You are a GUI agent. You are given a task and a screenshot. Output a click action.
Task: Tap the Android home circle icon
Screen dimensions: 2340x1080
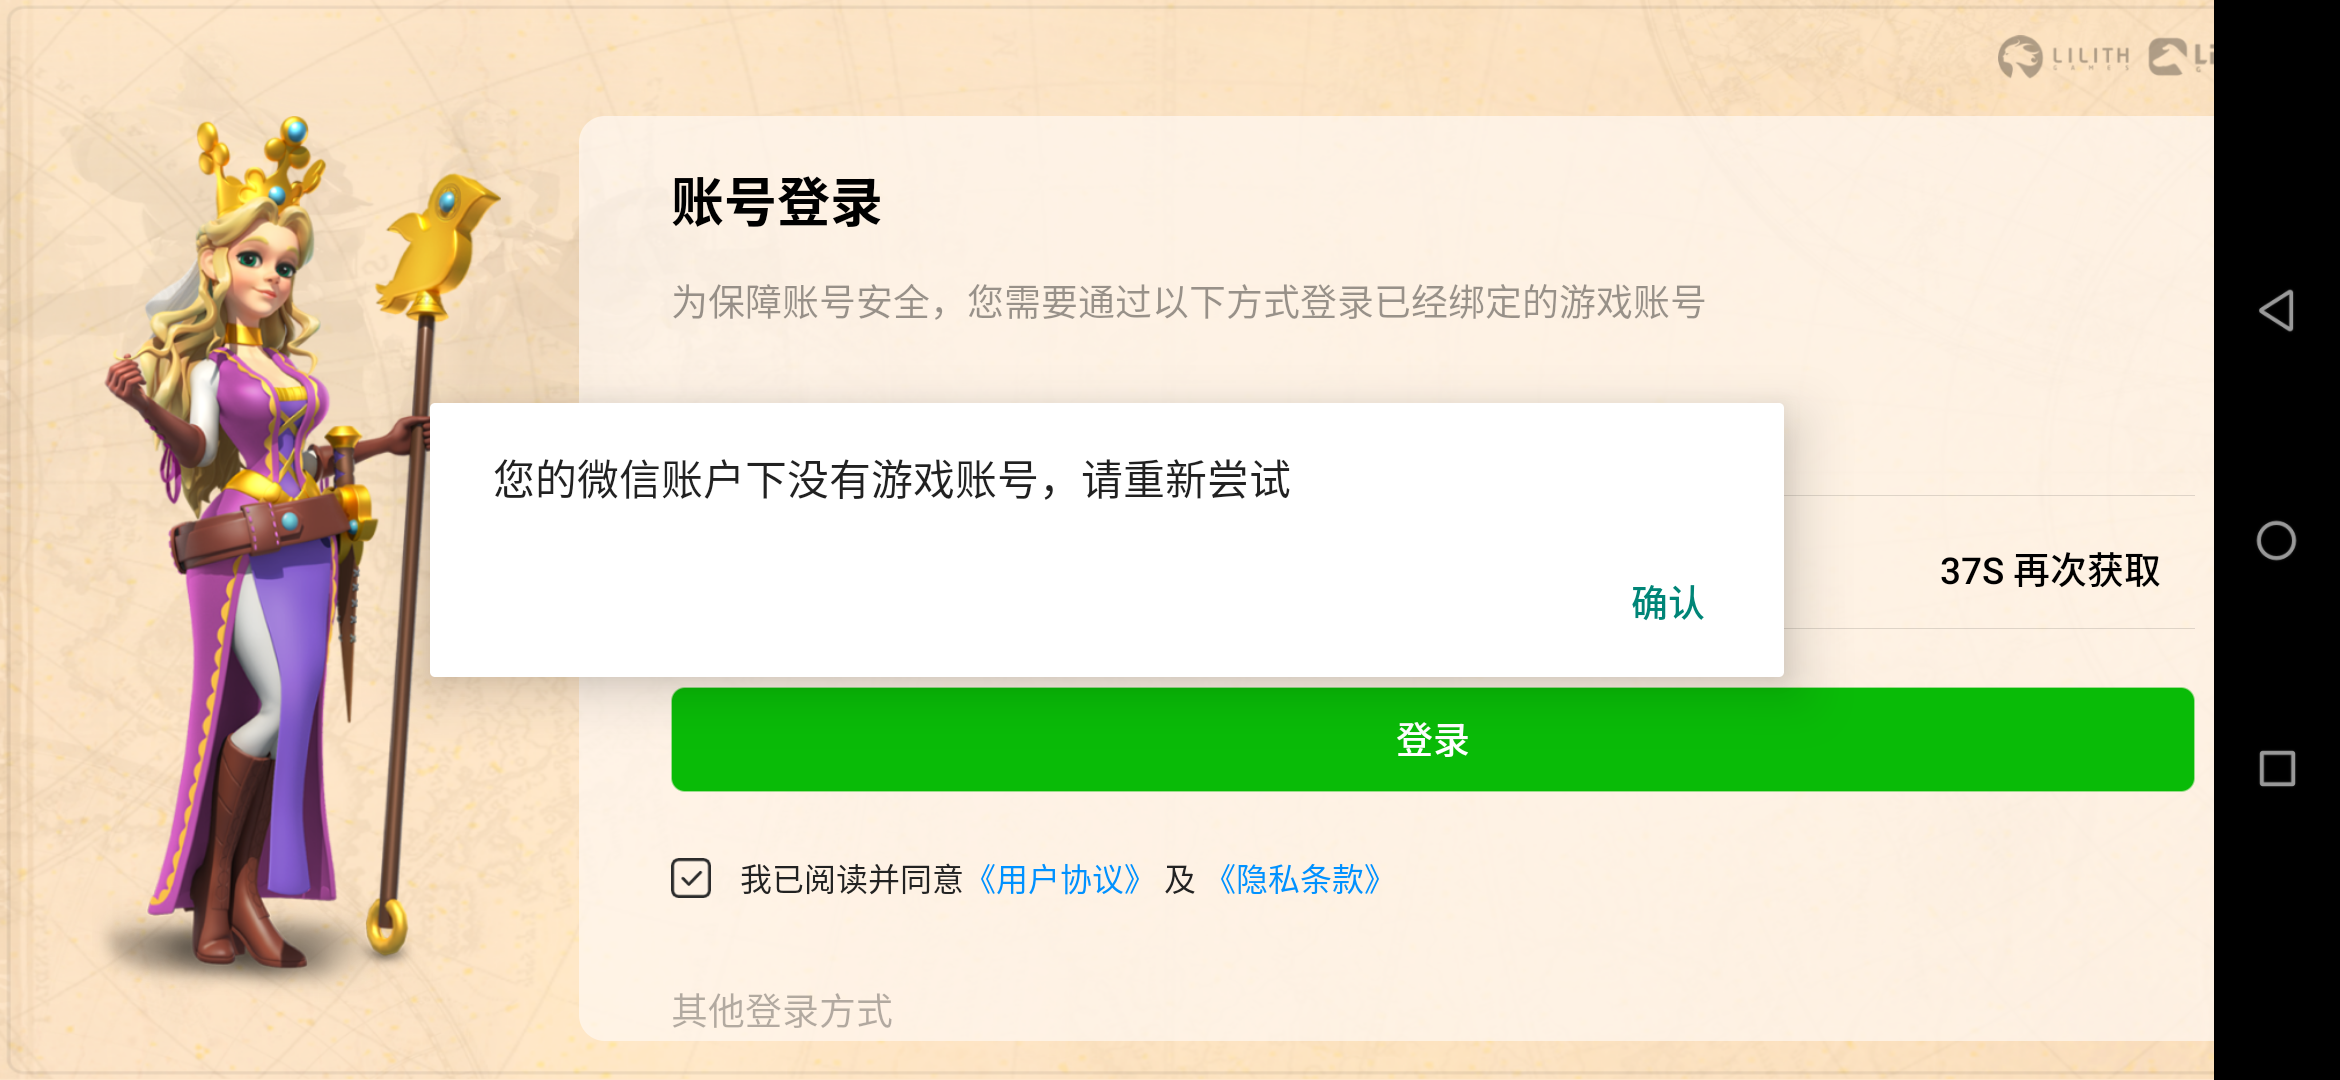[2276, 541]
